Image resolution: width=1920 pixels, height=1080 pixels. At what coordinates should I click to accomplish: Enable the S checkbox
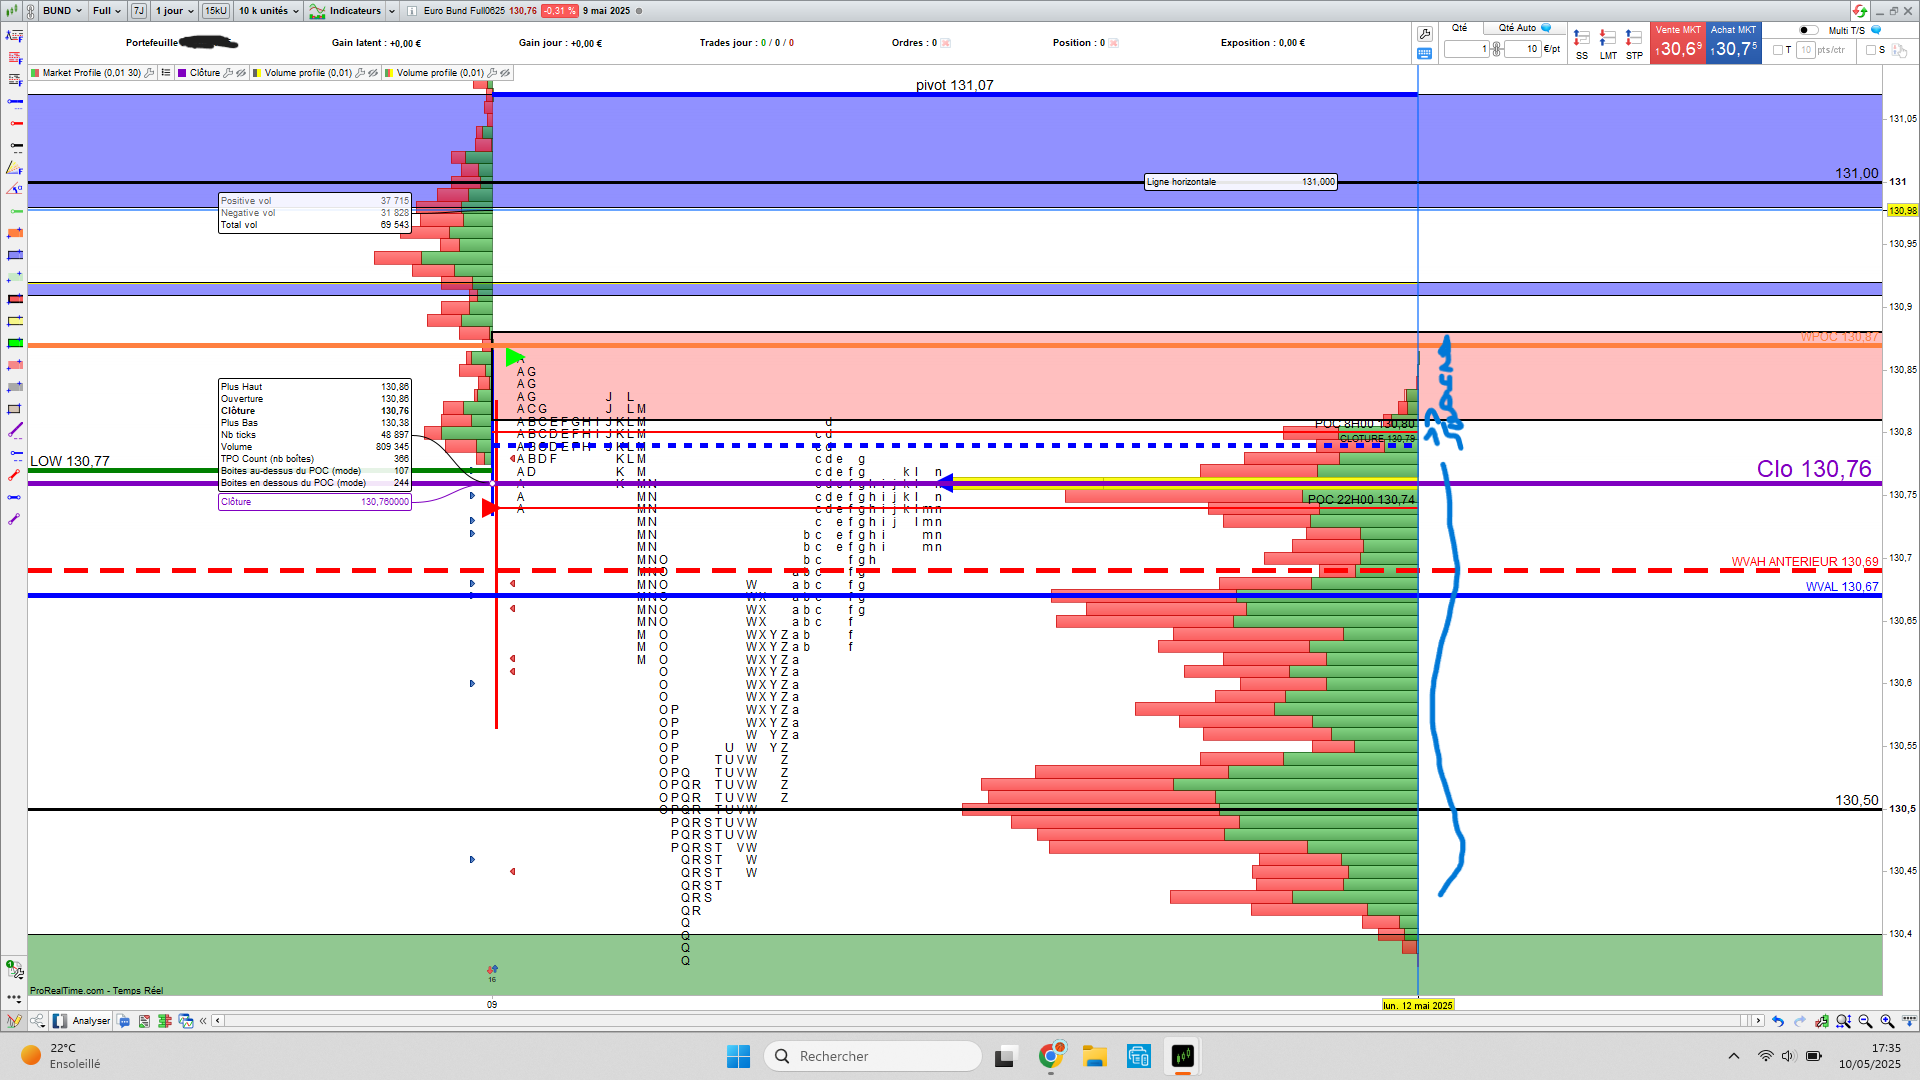point(1871,50)
